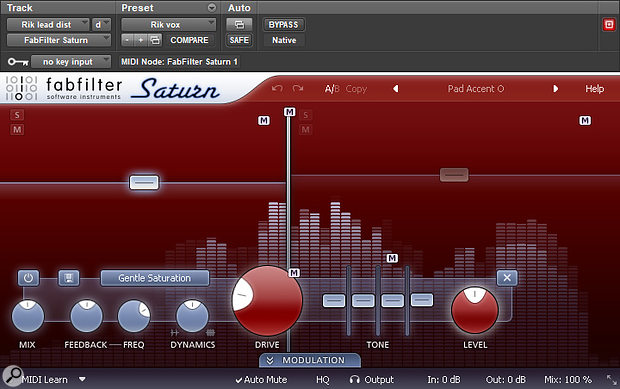
Task: Solo the right band with S button
Action: click(305, 115)
